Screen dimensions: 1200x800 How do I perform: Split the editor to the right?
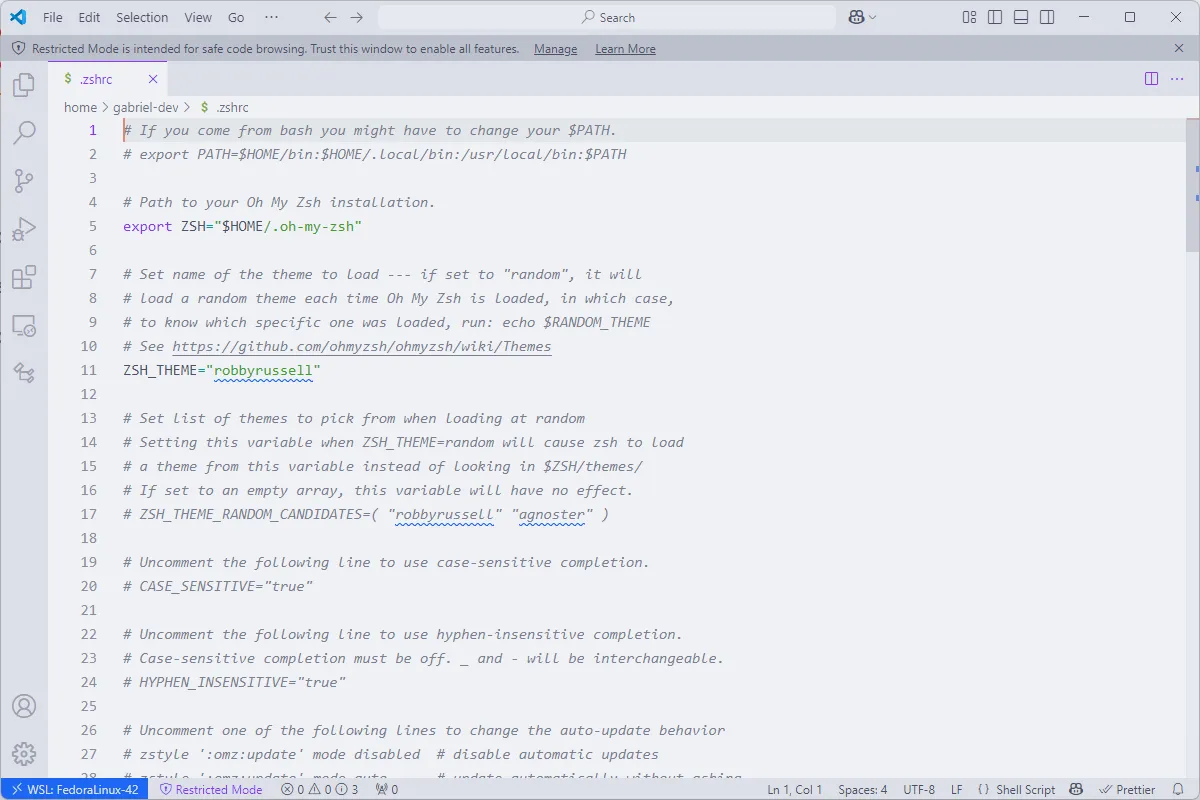[x=1151, y=78]
